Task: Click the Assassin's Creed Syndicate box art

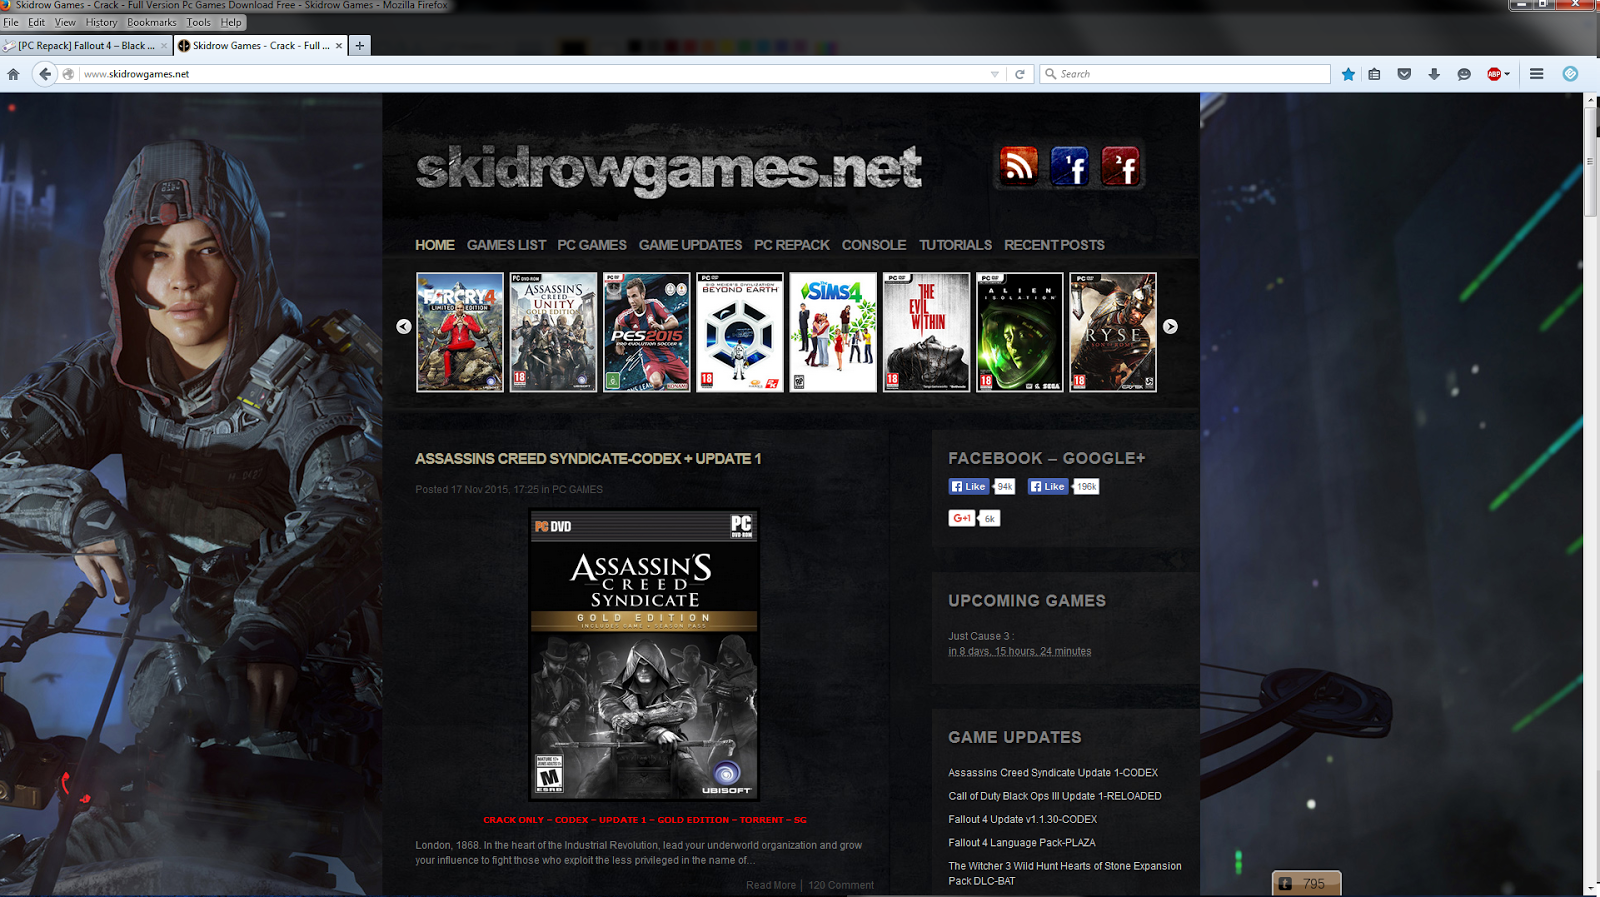Action: click(644, 655)
